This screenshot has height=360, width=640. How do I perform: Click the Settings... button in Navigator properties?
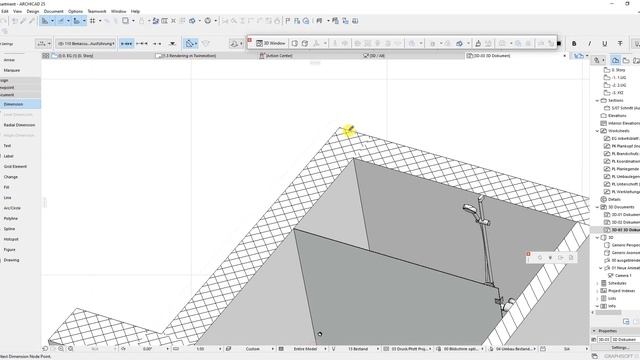[620, 348]
